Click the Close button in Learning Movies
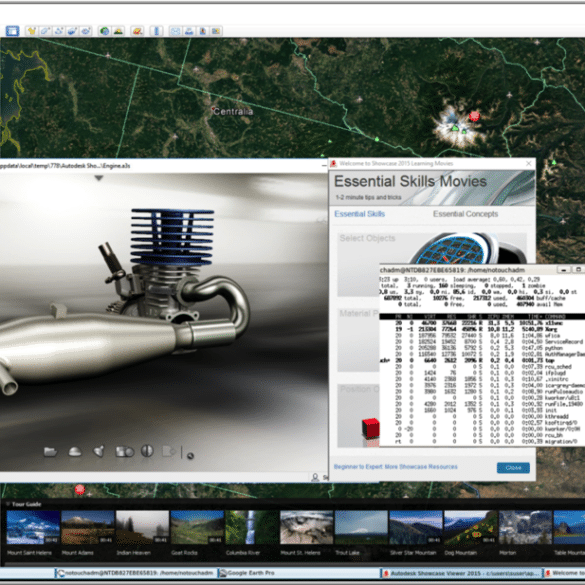 (513, 467)
